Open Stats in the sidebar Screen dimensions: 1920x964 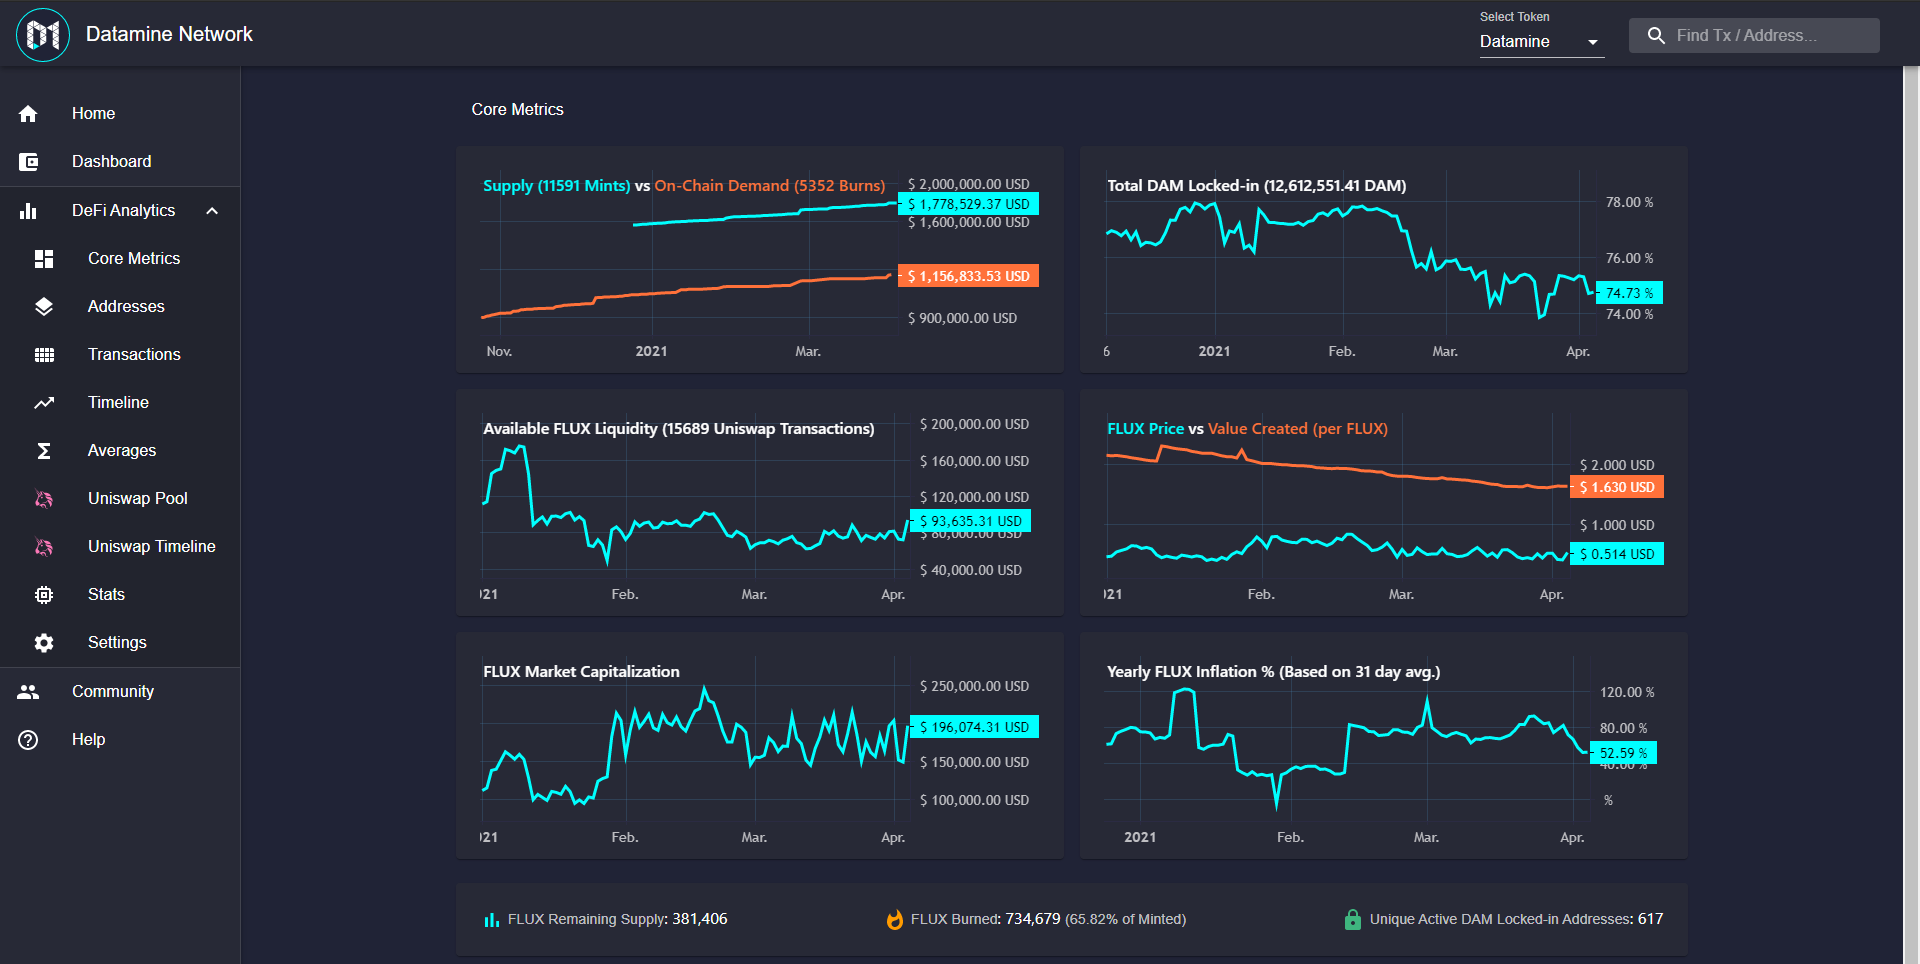(x=120, y=595)
